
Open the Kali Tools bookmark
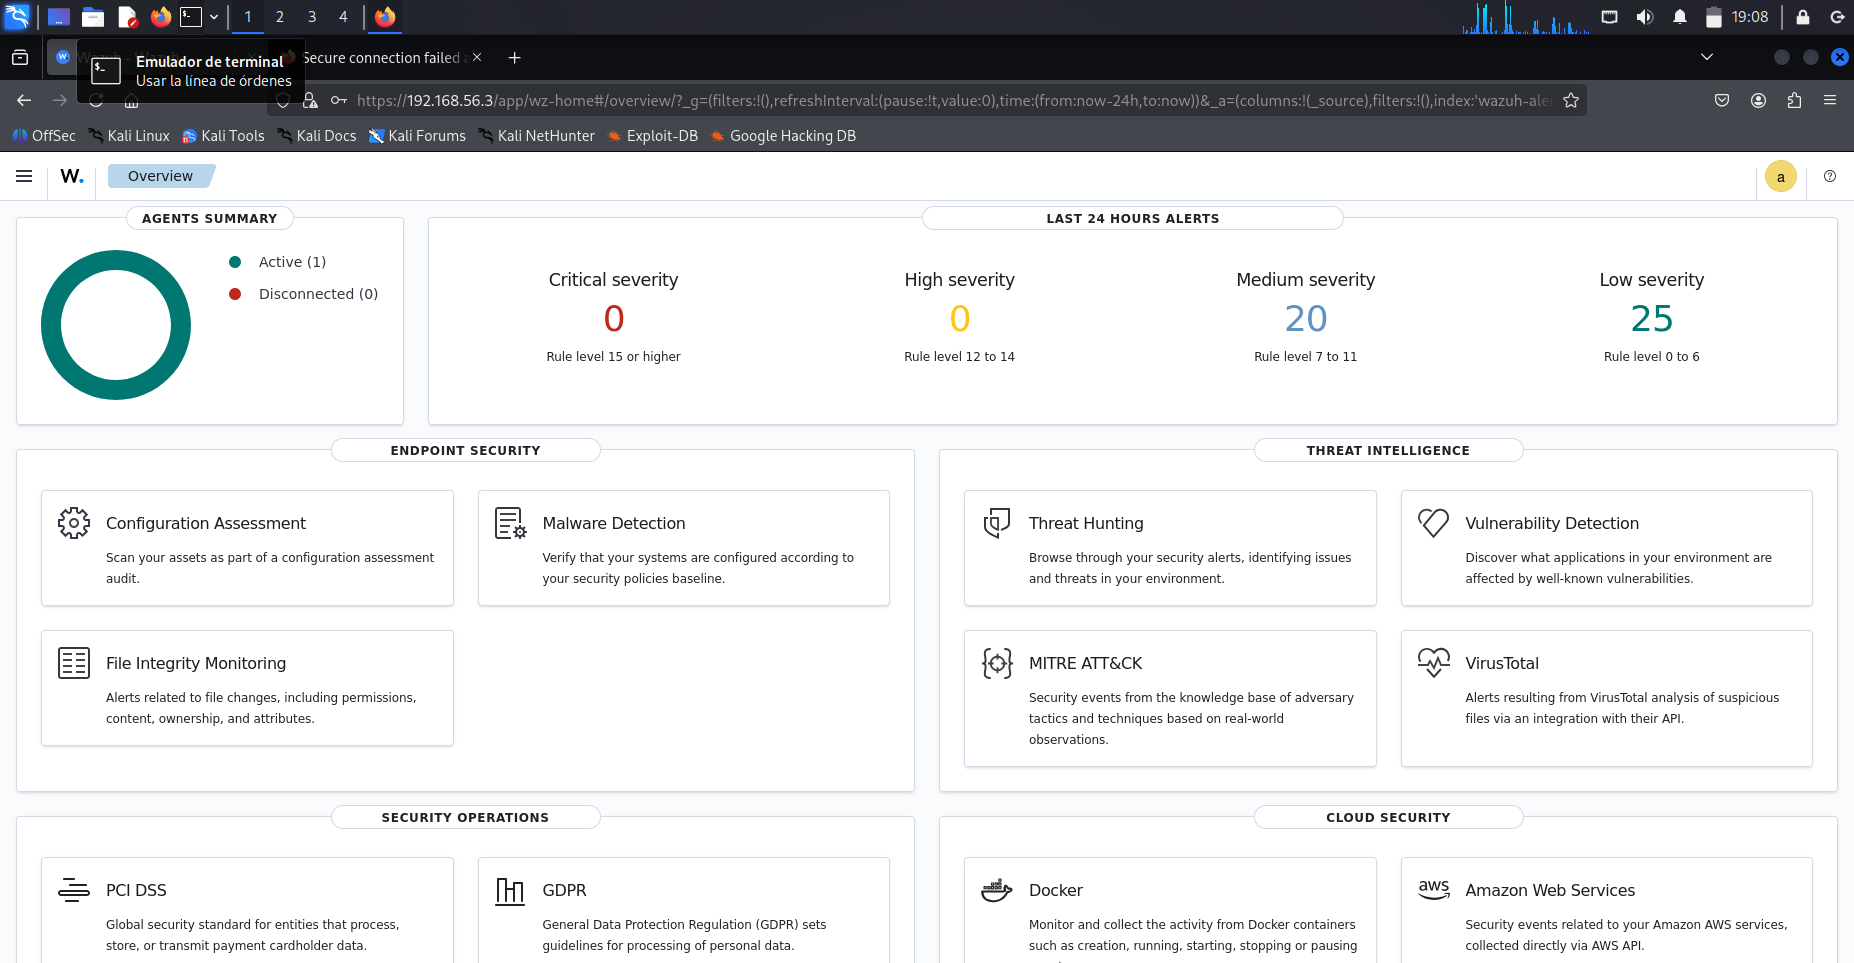coord(223,136)
